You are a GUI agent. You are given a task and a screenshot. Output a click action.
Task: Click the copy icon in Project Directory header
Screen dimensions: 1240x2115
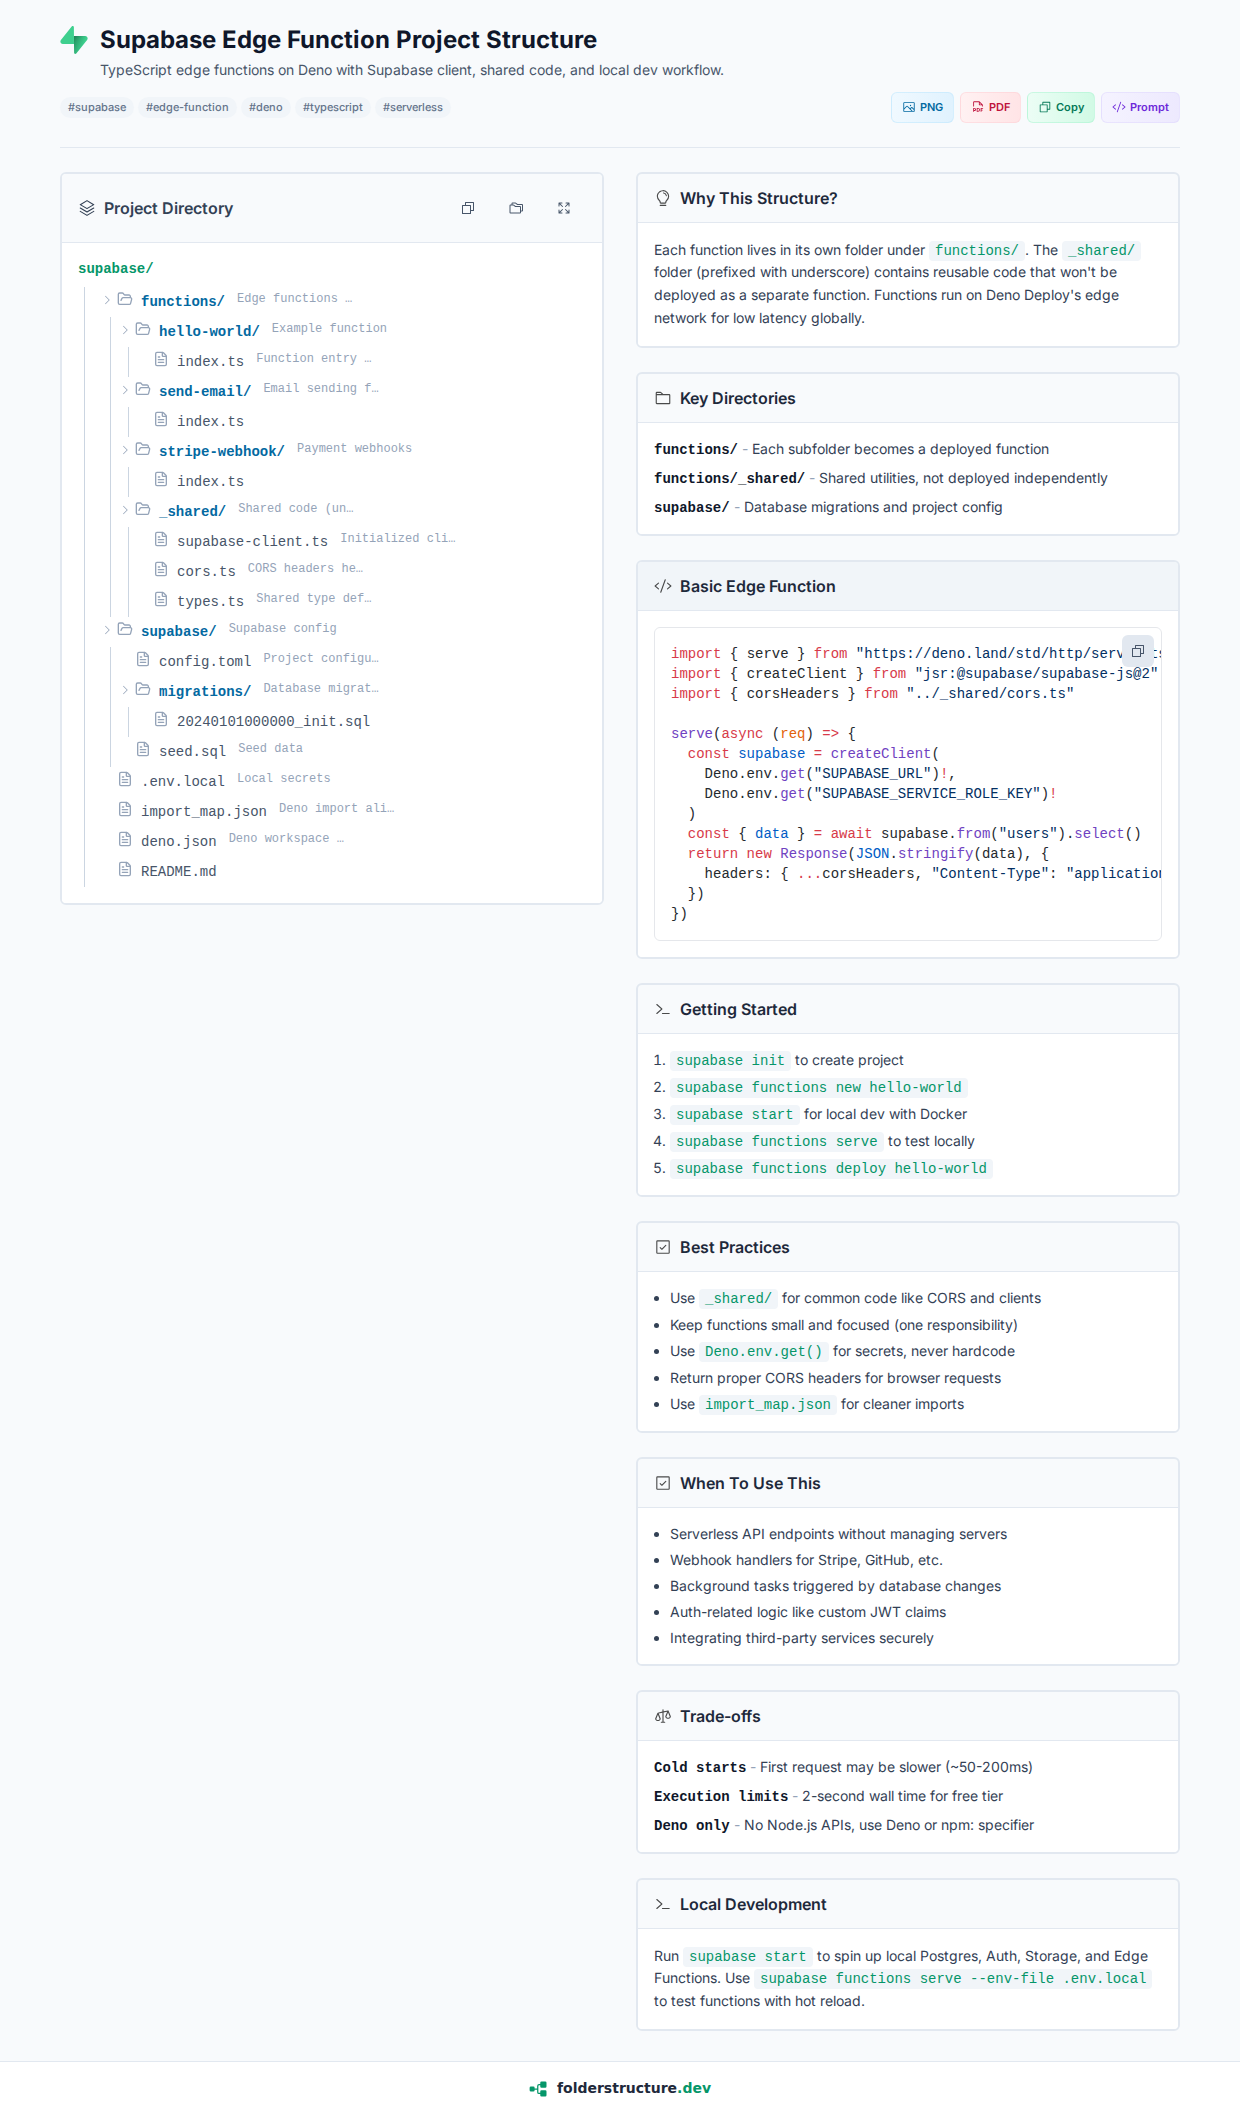pyautogui.click(x=468, y=208)
